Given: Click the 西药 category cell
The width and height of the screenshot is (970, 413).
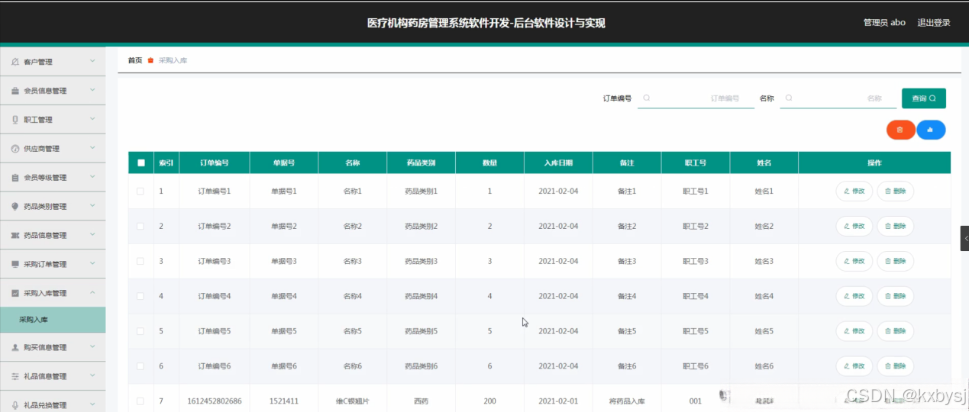Looking at the screenshot, I should coord(421,401).
